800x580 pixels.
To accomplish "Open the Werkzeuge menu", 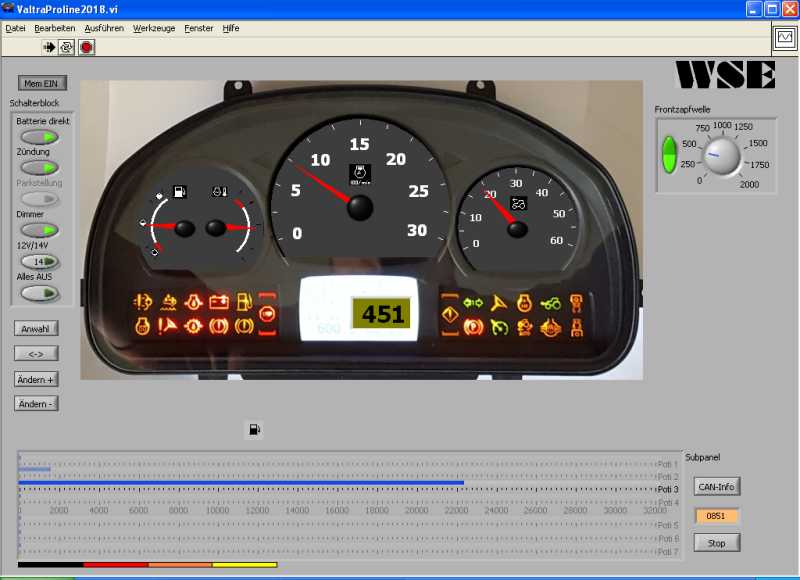I will (154, 29).
